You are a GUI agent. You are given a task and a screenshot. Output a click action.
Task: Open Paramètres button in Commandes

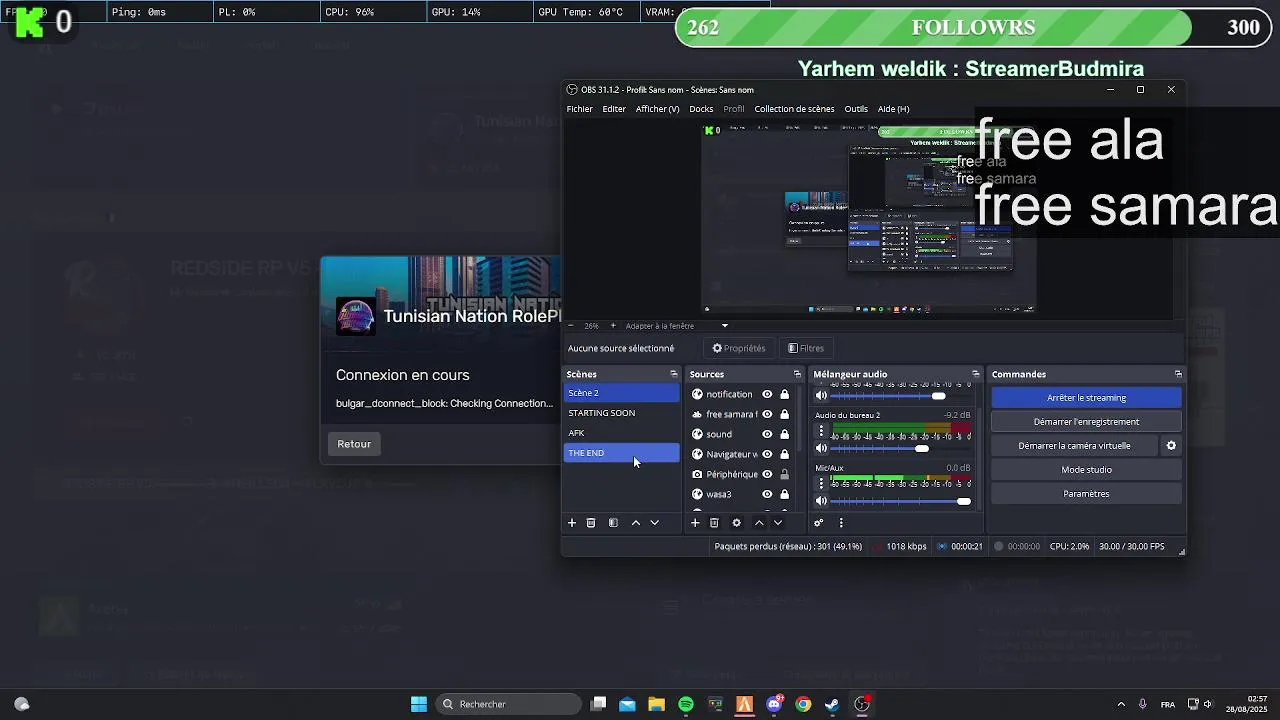click(1086, 494)
